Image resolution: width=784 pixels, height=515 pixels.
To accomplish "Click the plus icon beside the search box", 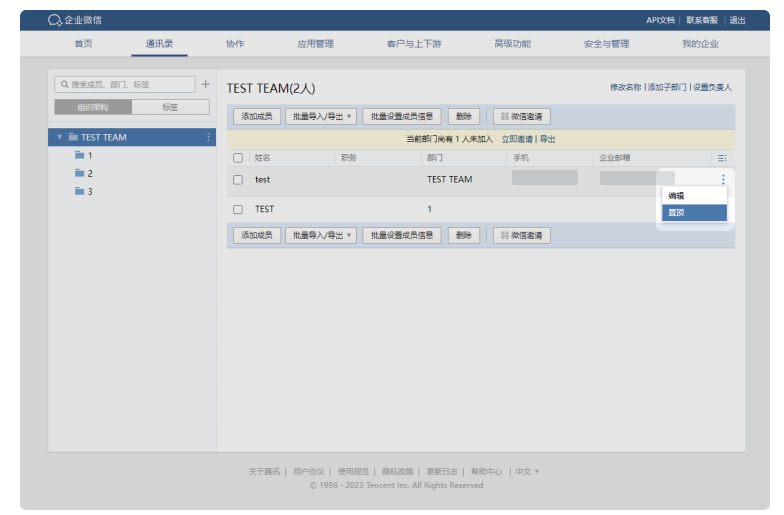I will (205, 85).
